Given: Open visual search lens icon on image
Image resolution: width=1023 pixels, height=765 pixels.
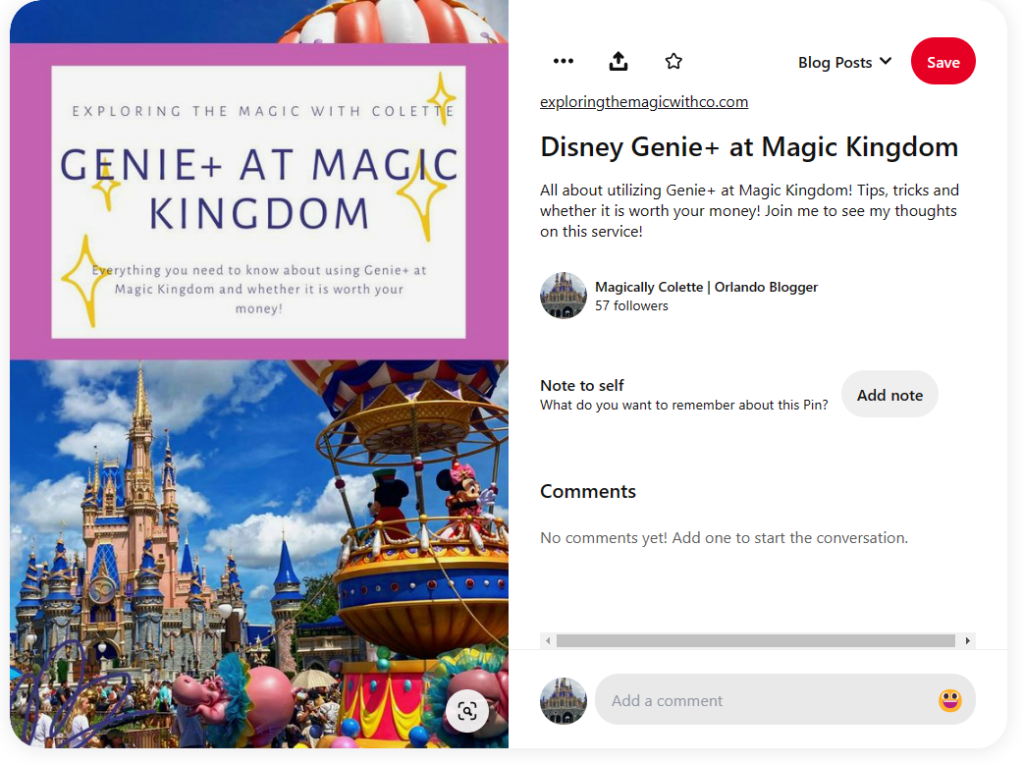Looking at the screenshot, I should point(467,711).
